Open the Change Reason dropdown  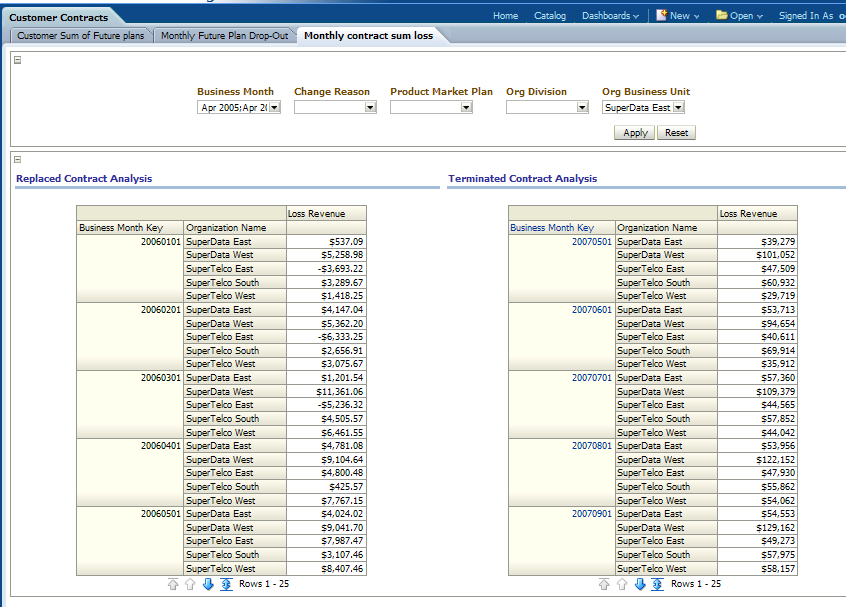pos(370,107)
